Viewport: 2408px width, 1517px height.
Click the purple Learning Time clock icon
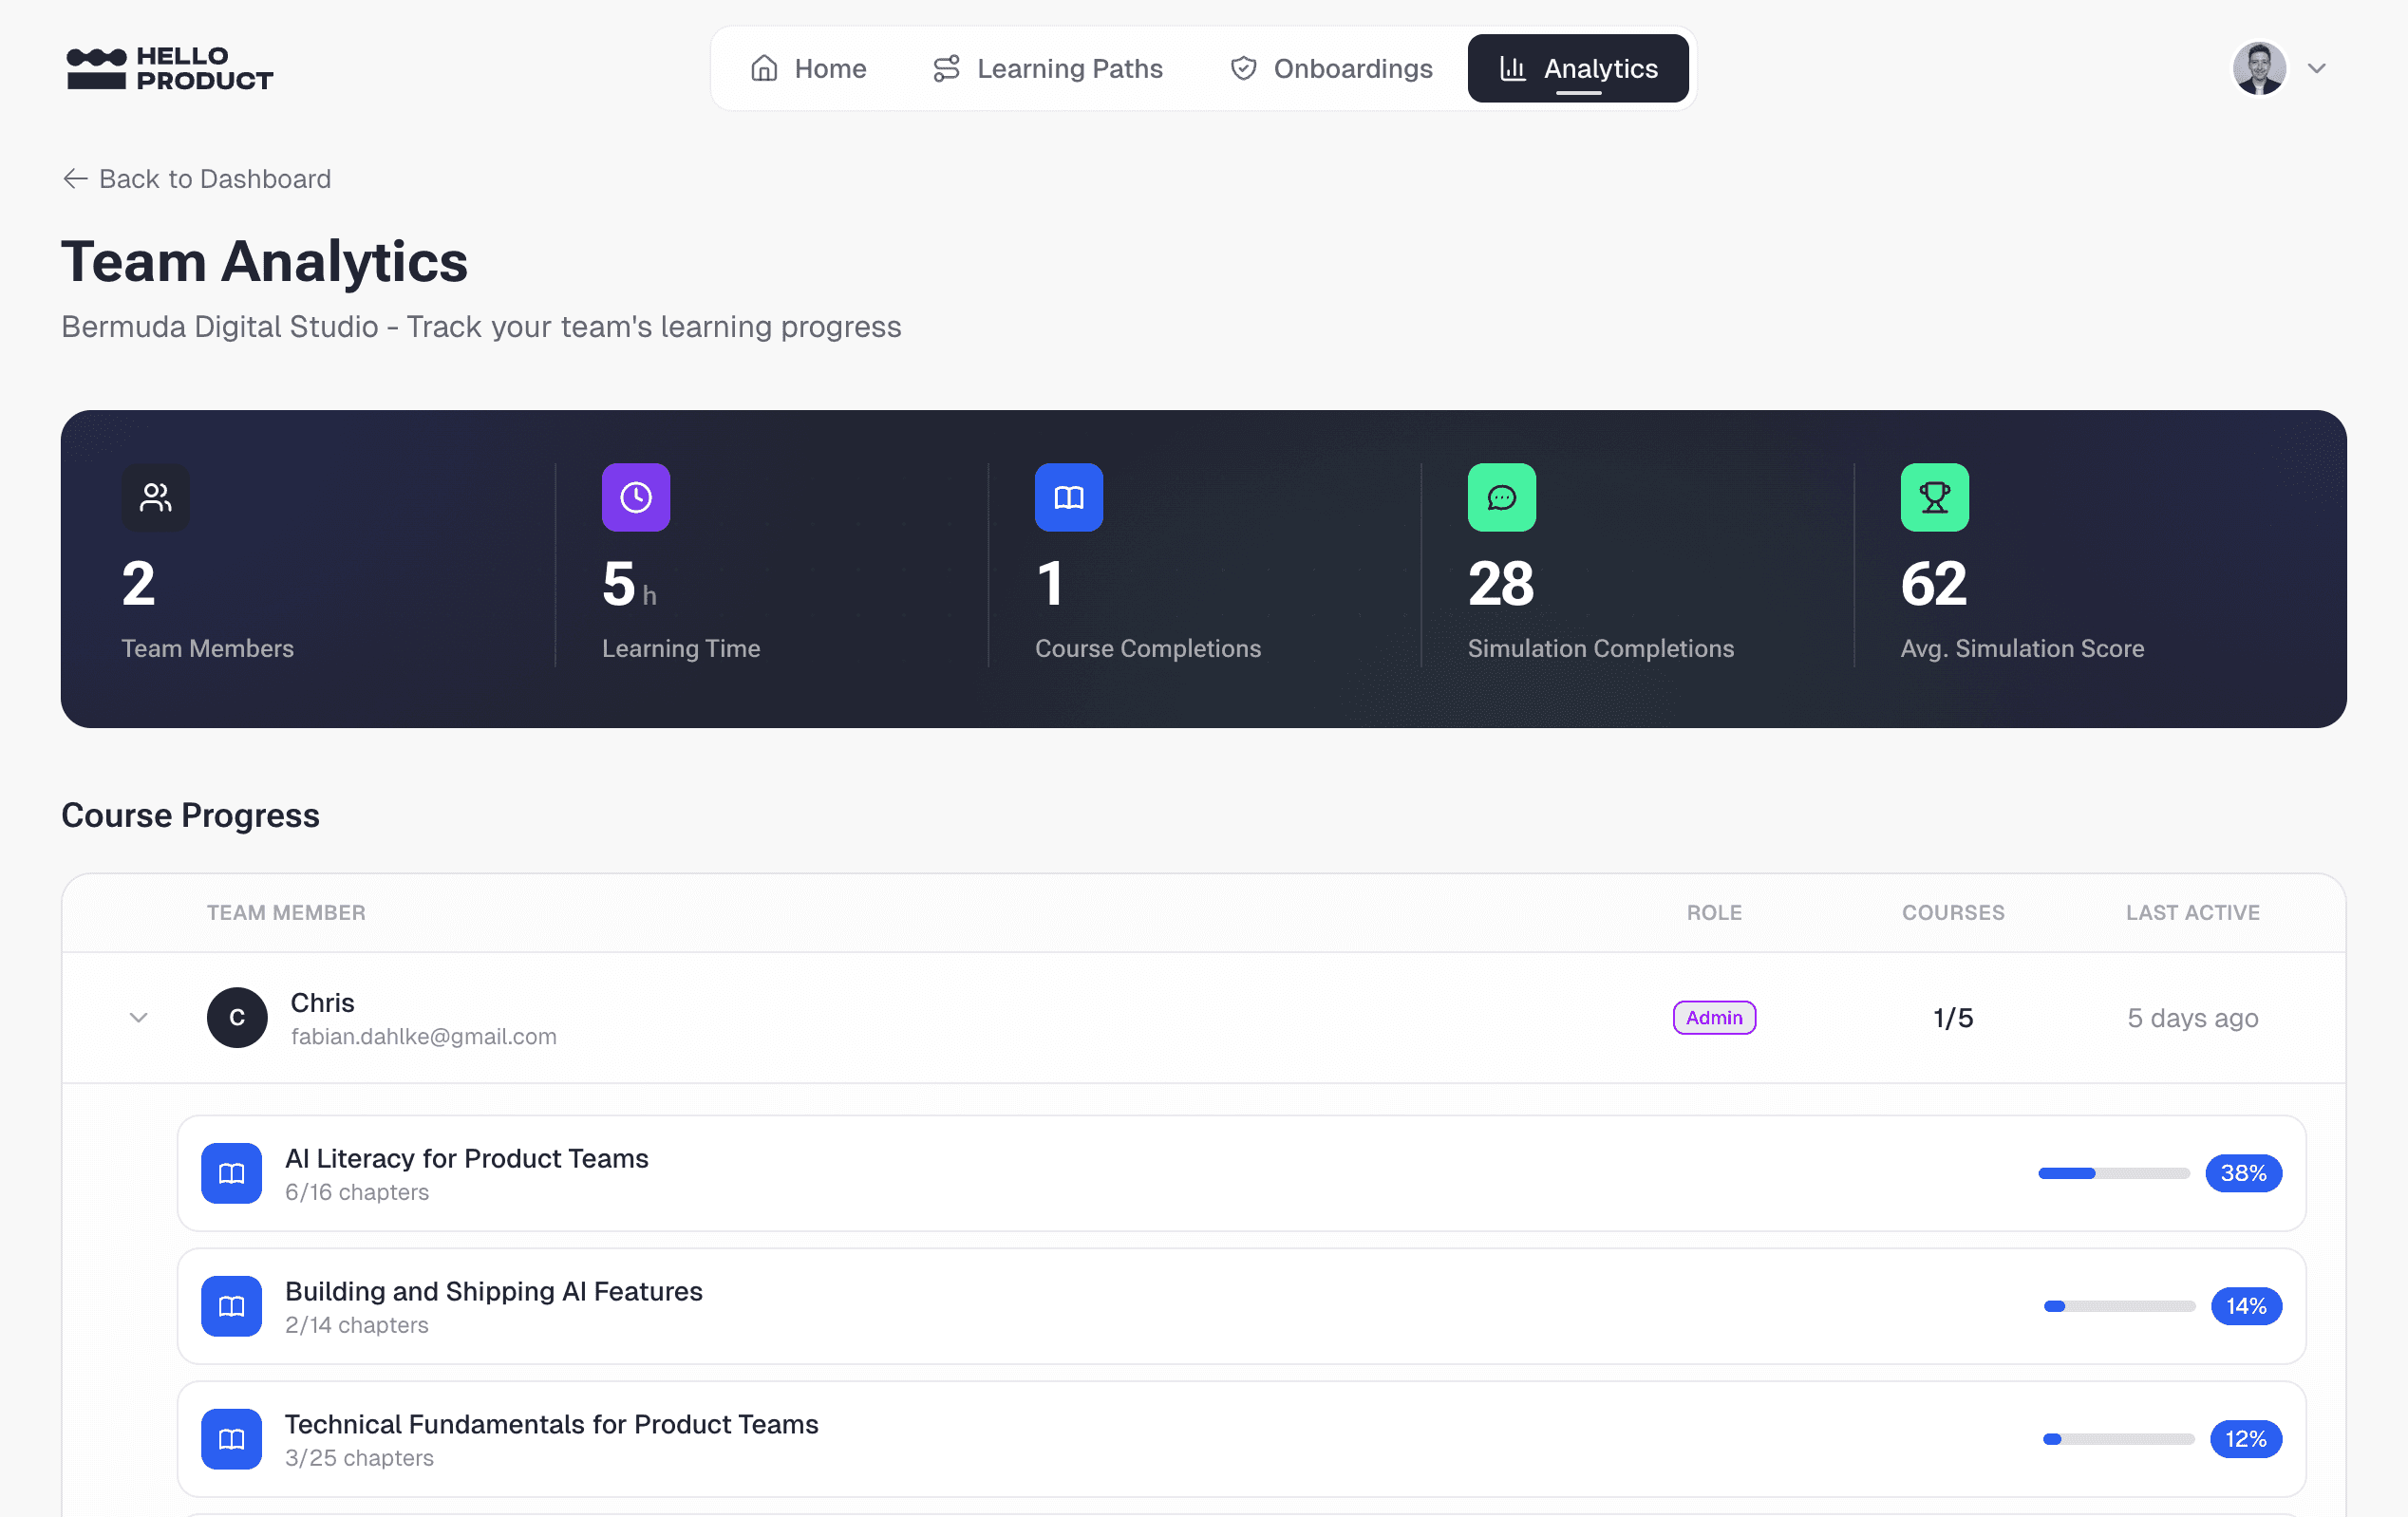[635, 497]
